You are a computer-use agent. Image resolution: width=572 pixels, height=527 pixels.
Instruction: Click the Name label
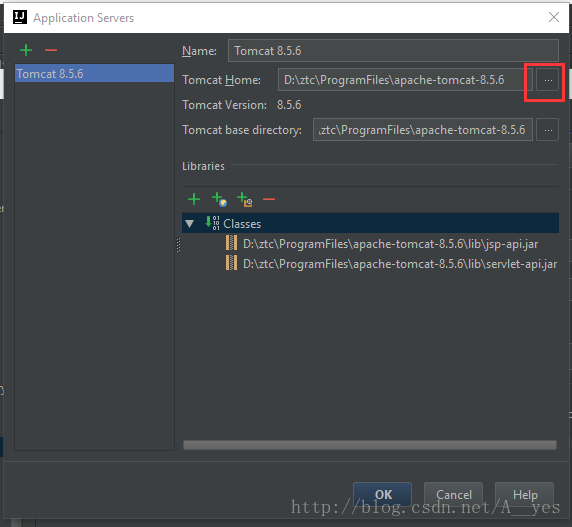pos(199,51)
